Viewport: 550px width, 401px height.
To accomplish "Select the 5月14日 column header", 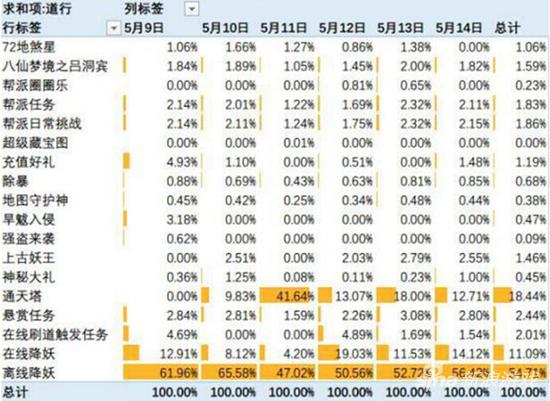I will coord(459,28).
